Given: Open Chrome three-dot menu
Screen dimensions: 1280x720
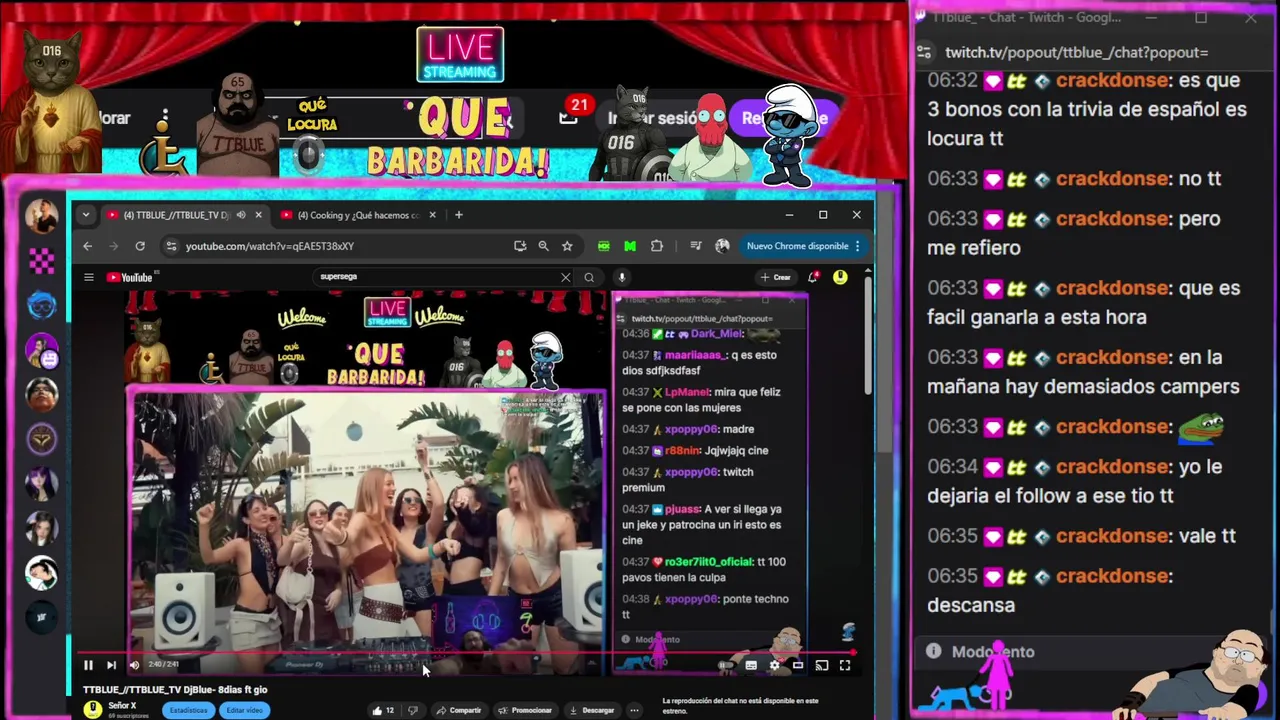Looking at the screenshot, I should [x=857, y=246].
